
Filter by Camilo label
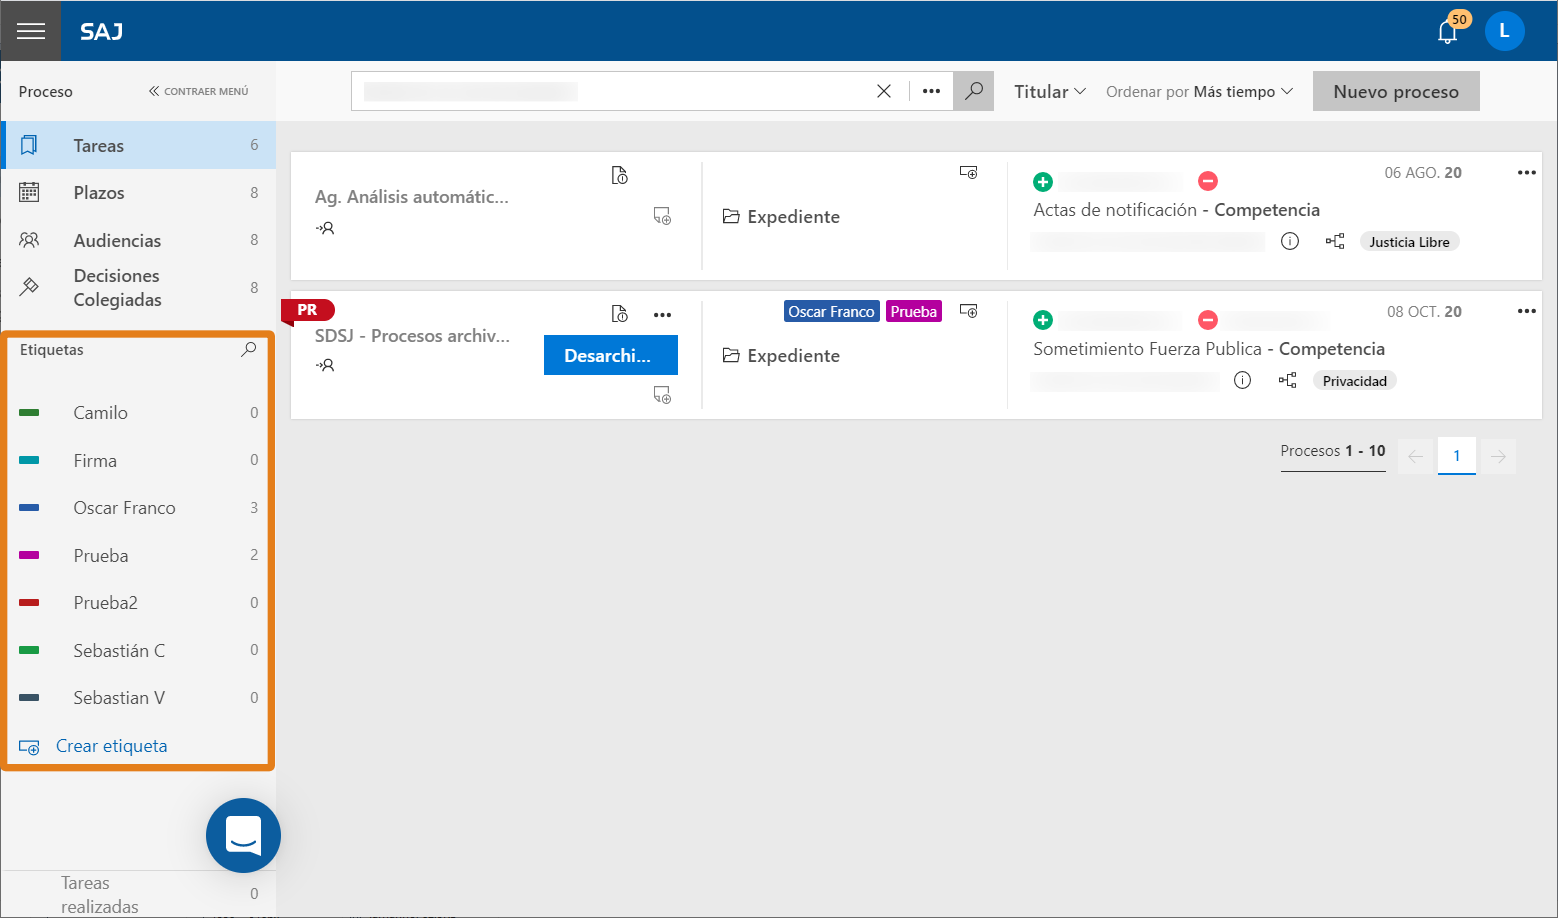click(x=138, y=413)
